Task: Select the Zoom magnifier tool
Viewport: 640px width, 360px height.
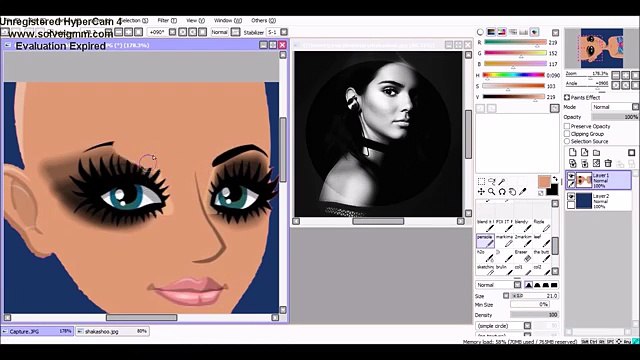Action: coord(492,191)
